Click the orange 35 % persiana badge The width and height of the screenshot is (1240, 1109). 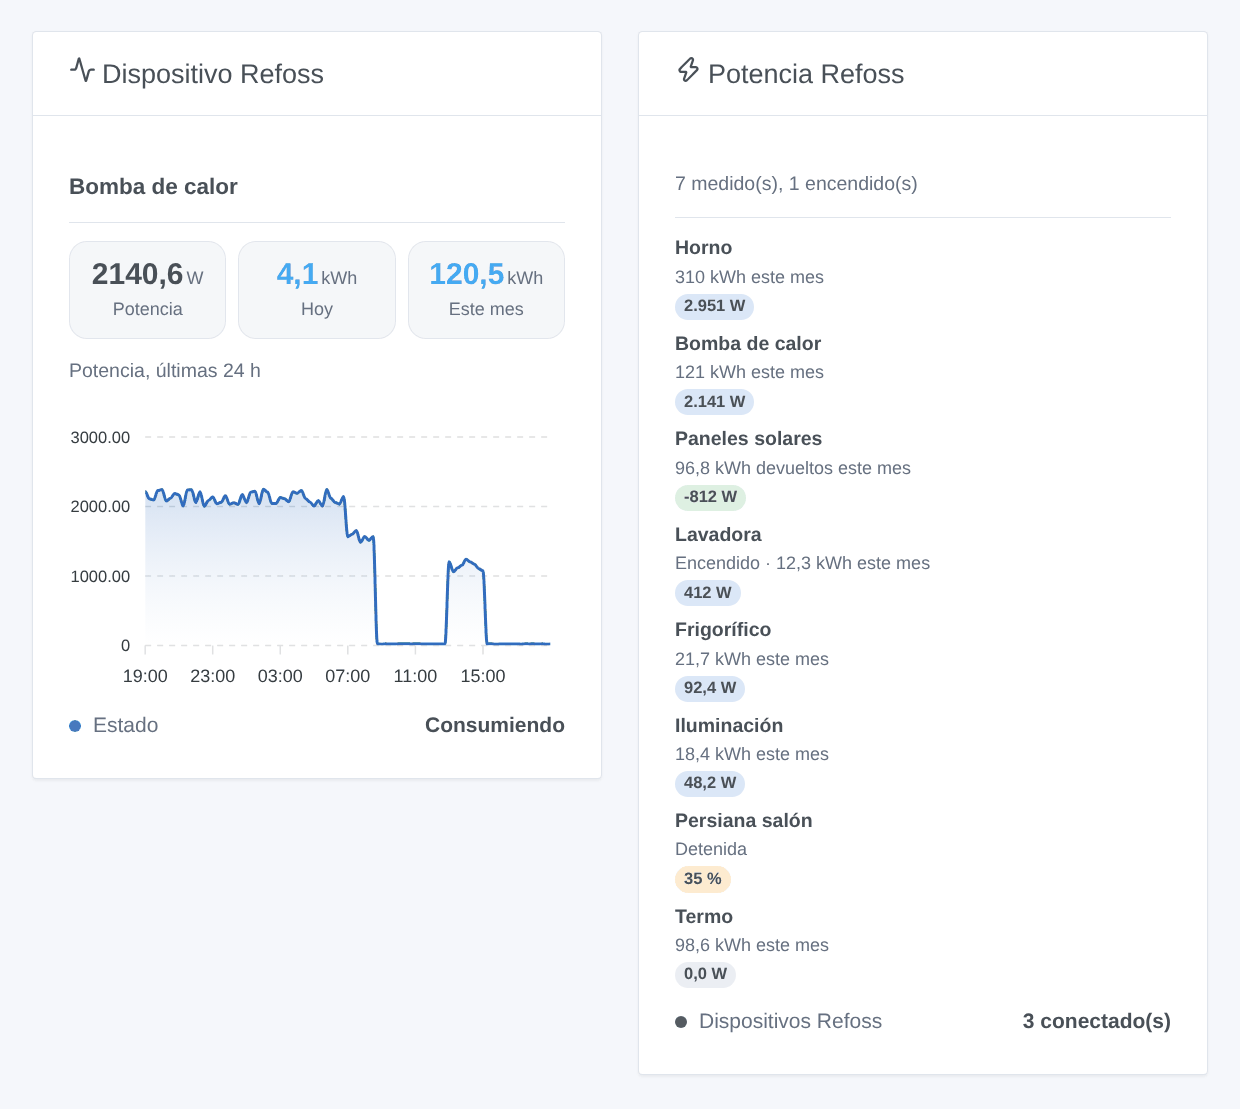coord(703,879)
